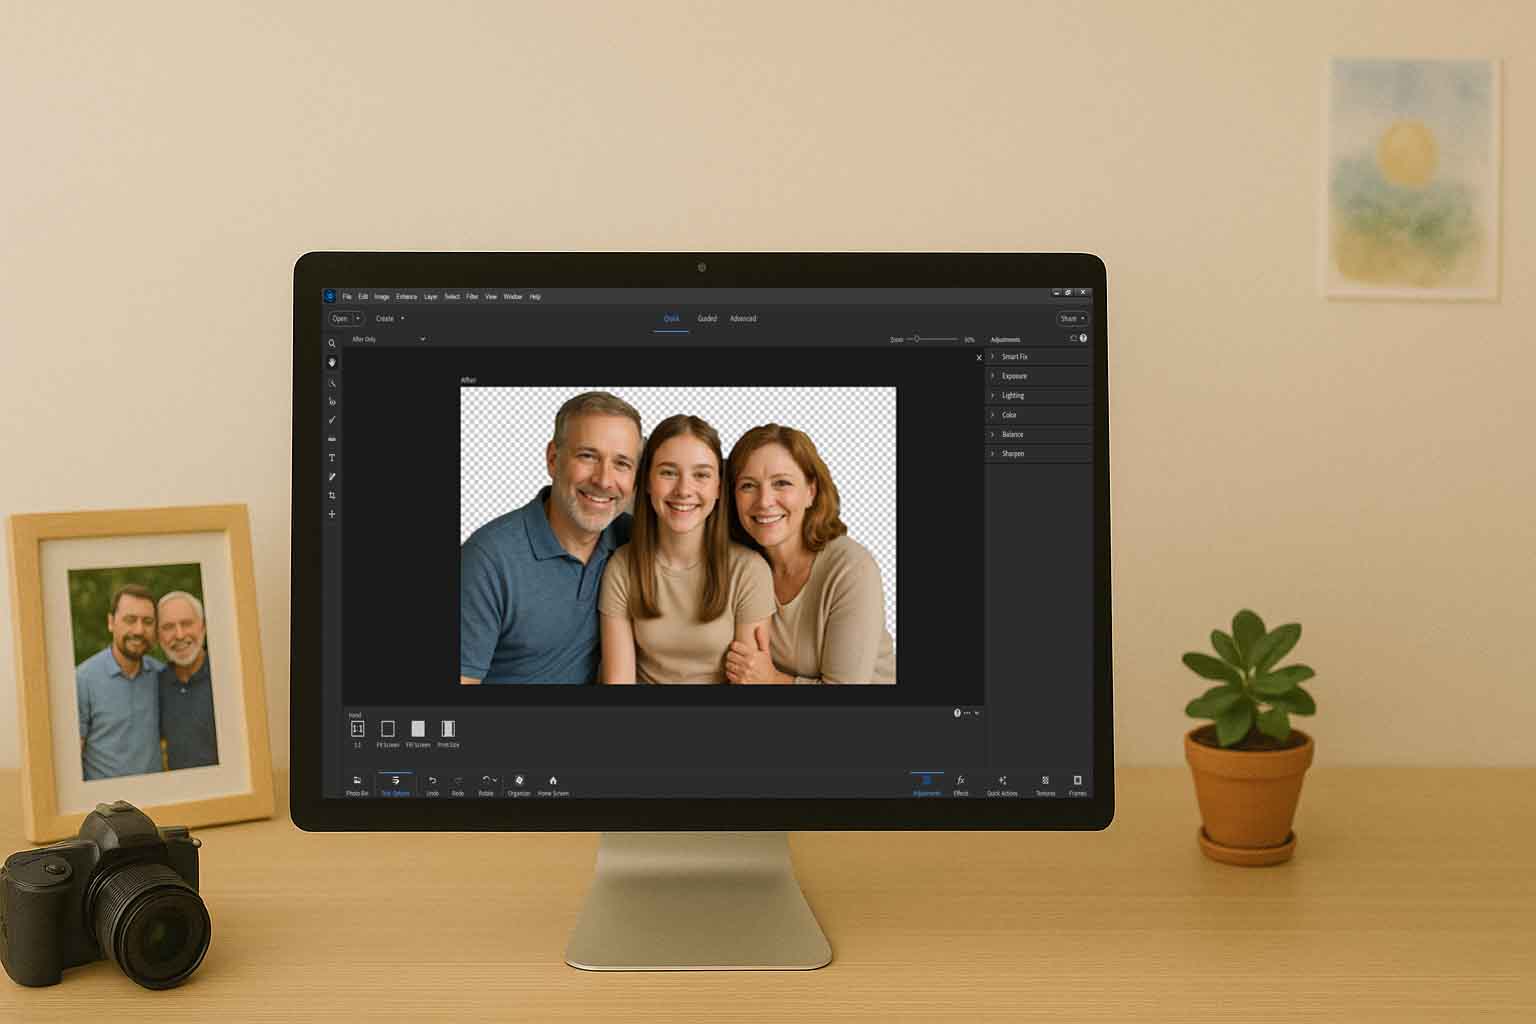Open the Home Screen

[x=551, y=782]
